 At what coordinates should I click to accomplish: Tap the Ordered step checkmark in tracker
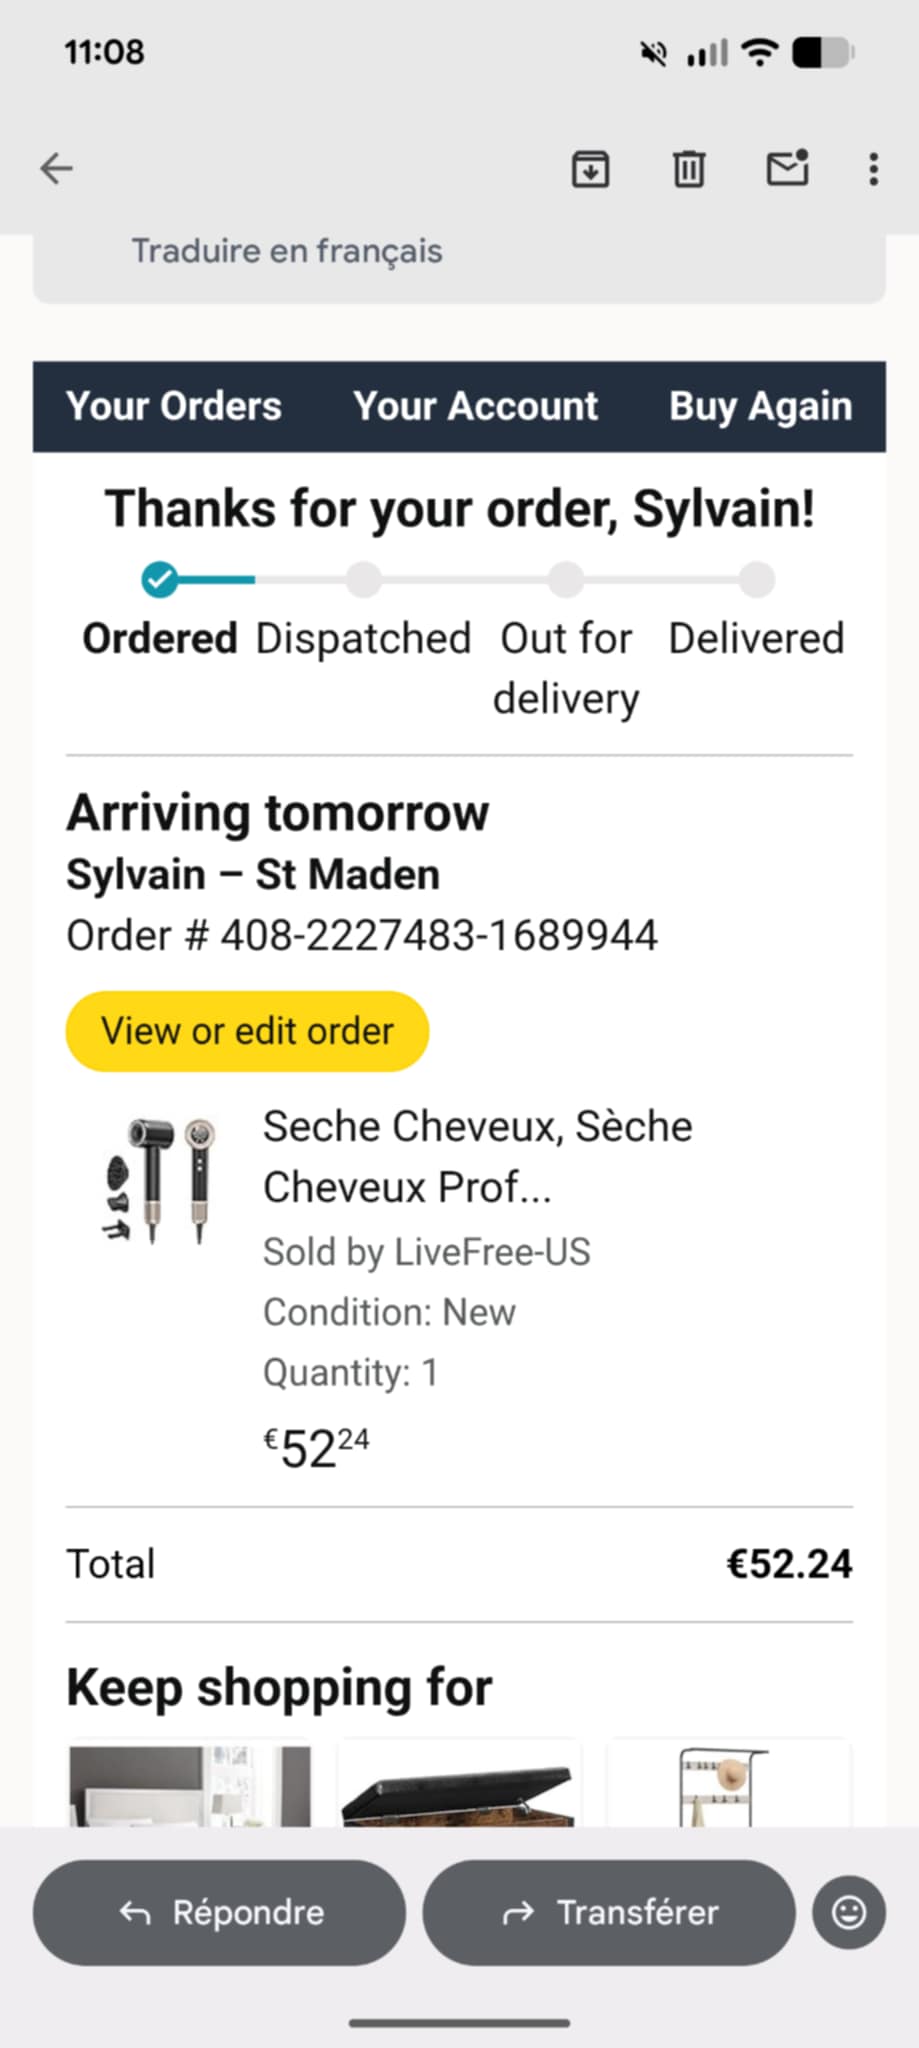pos(160,579)
